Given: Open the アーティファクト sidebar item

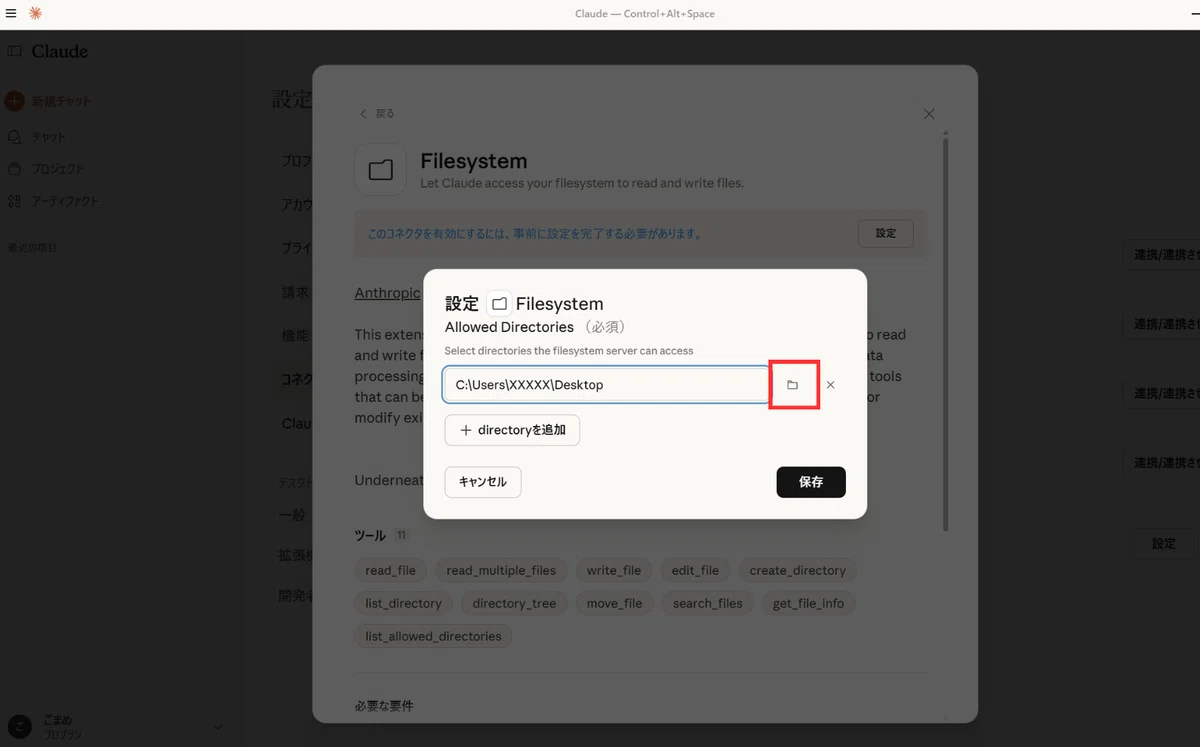Looking at the screenshot, I should [x=53, y=201].
